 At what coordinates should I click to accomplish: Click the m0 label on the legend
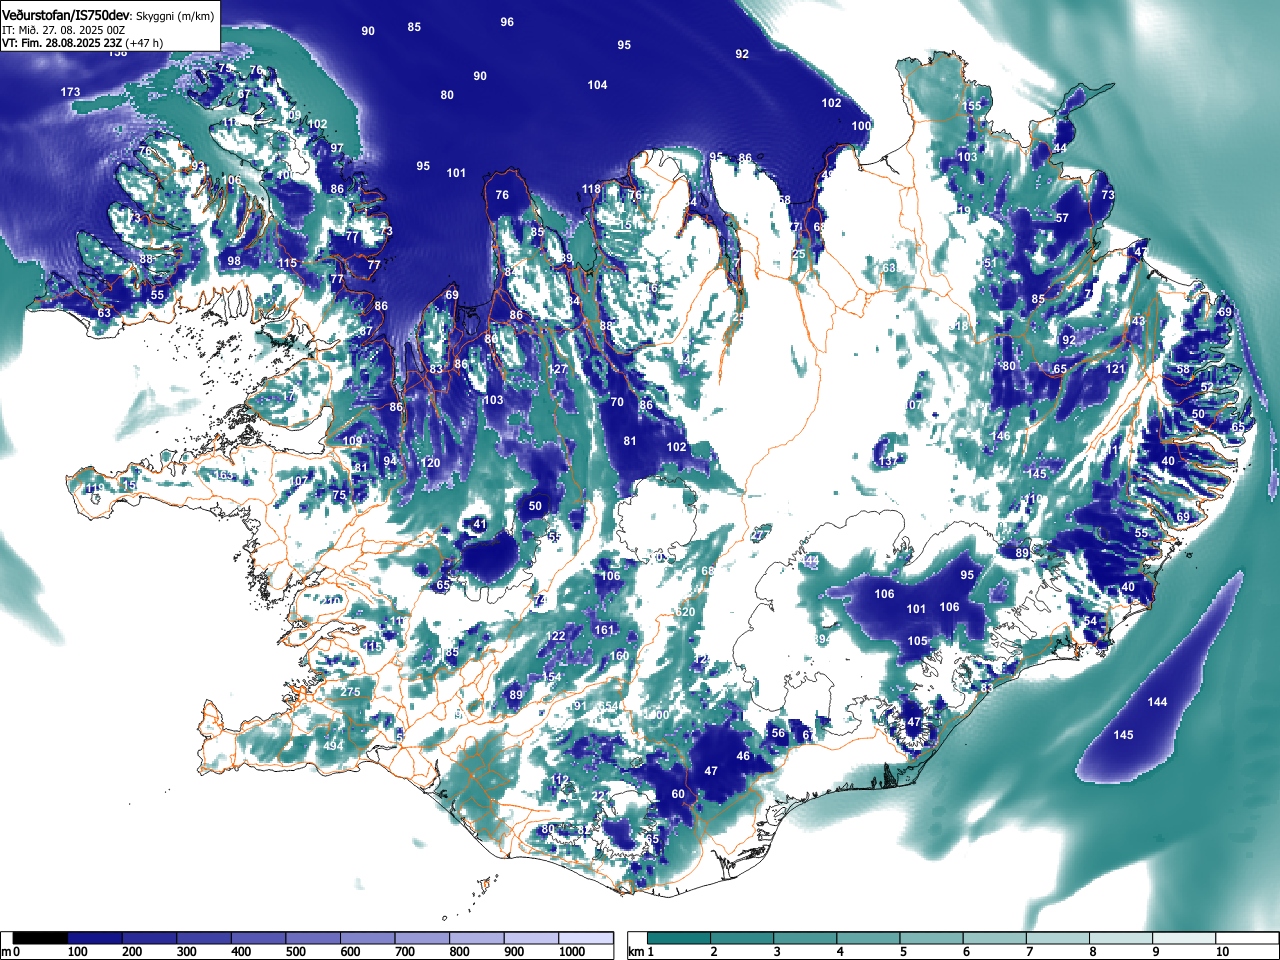[x=10, y=952]
